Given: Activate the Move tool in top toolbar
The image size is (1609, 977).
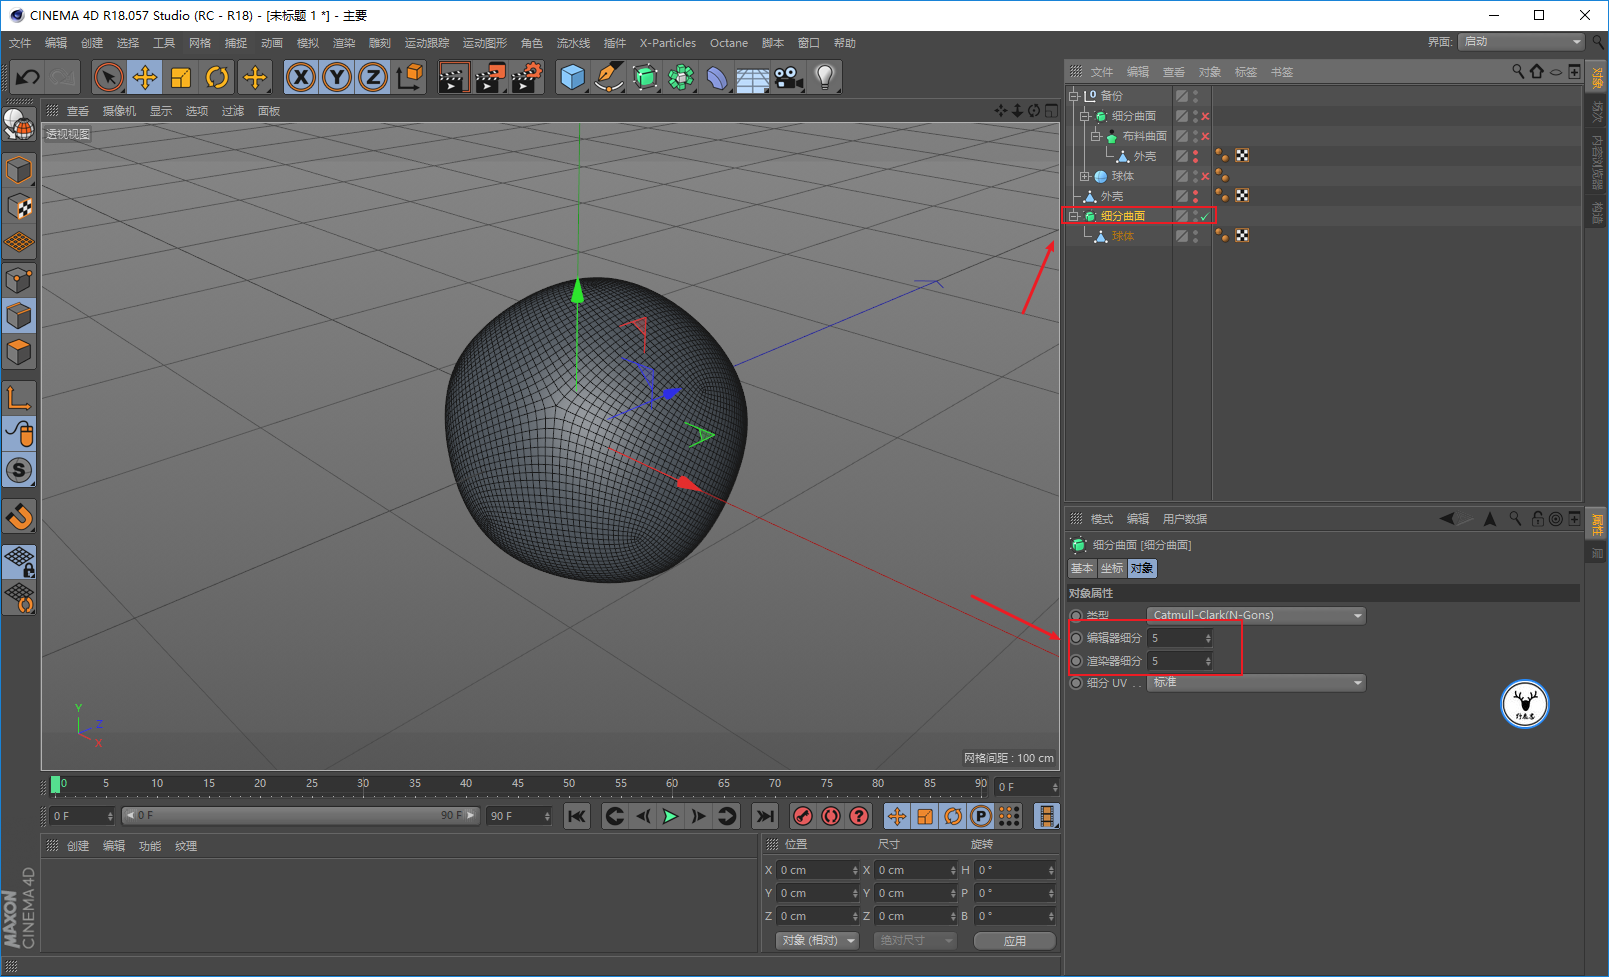Looking at the screenshot, I should 145,77.
